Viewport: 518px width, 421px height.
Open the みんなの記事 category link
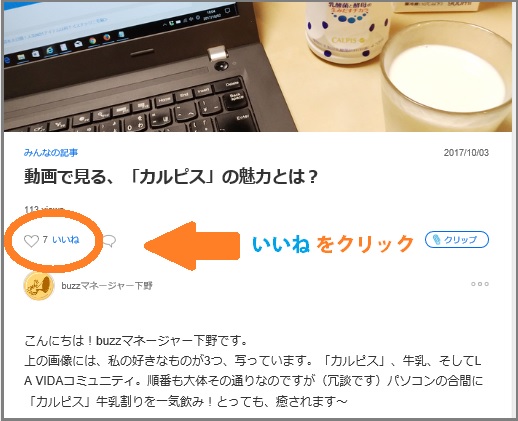pos(51,153)
